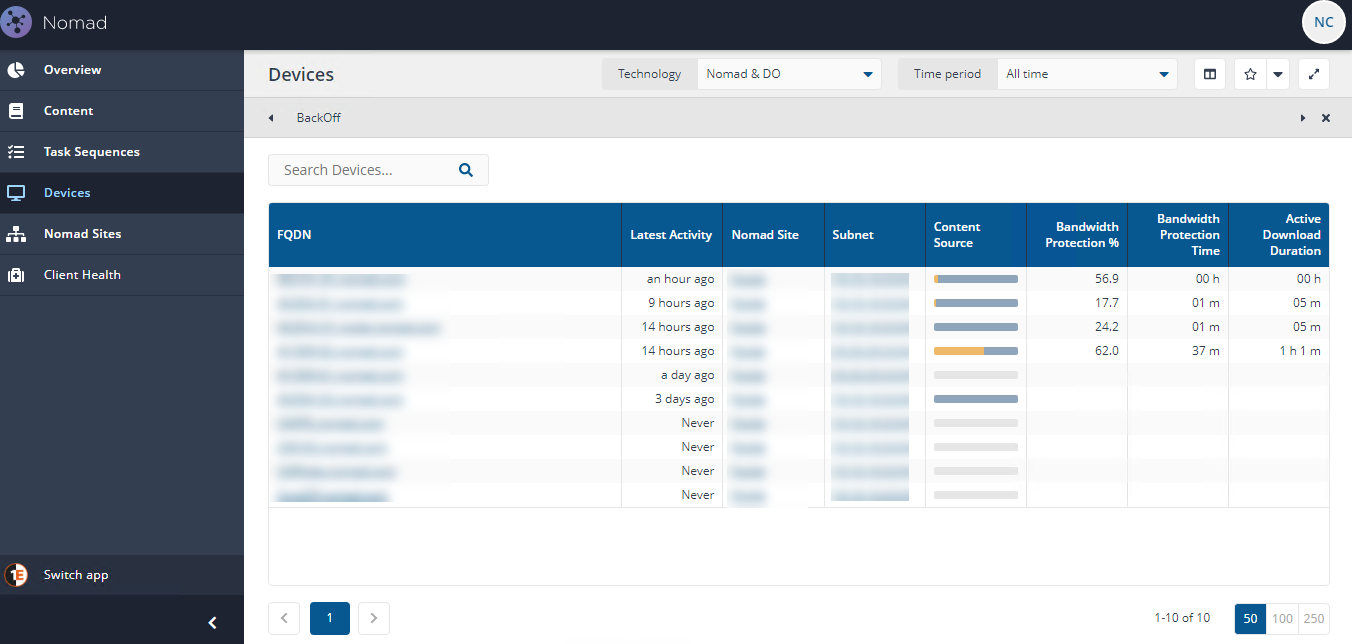Click the 1-10 of 10 count text
The width and height of the screenshot is (1352, 644).
point(1182,618)
